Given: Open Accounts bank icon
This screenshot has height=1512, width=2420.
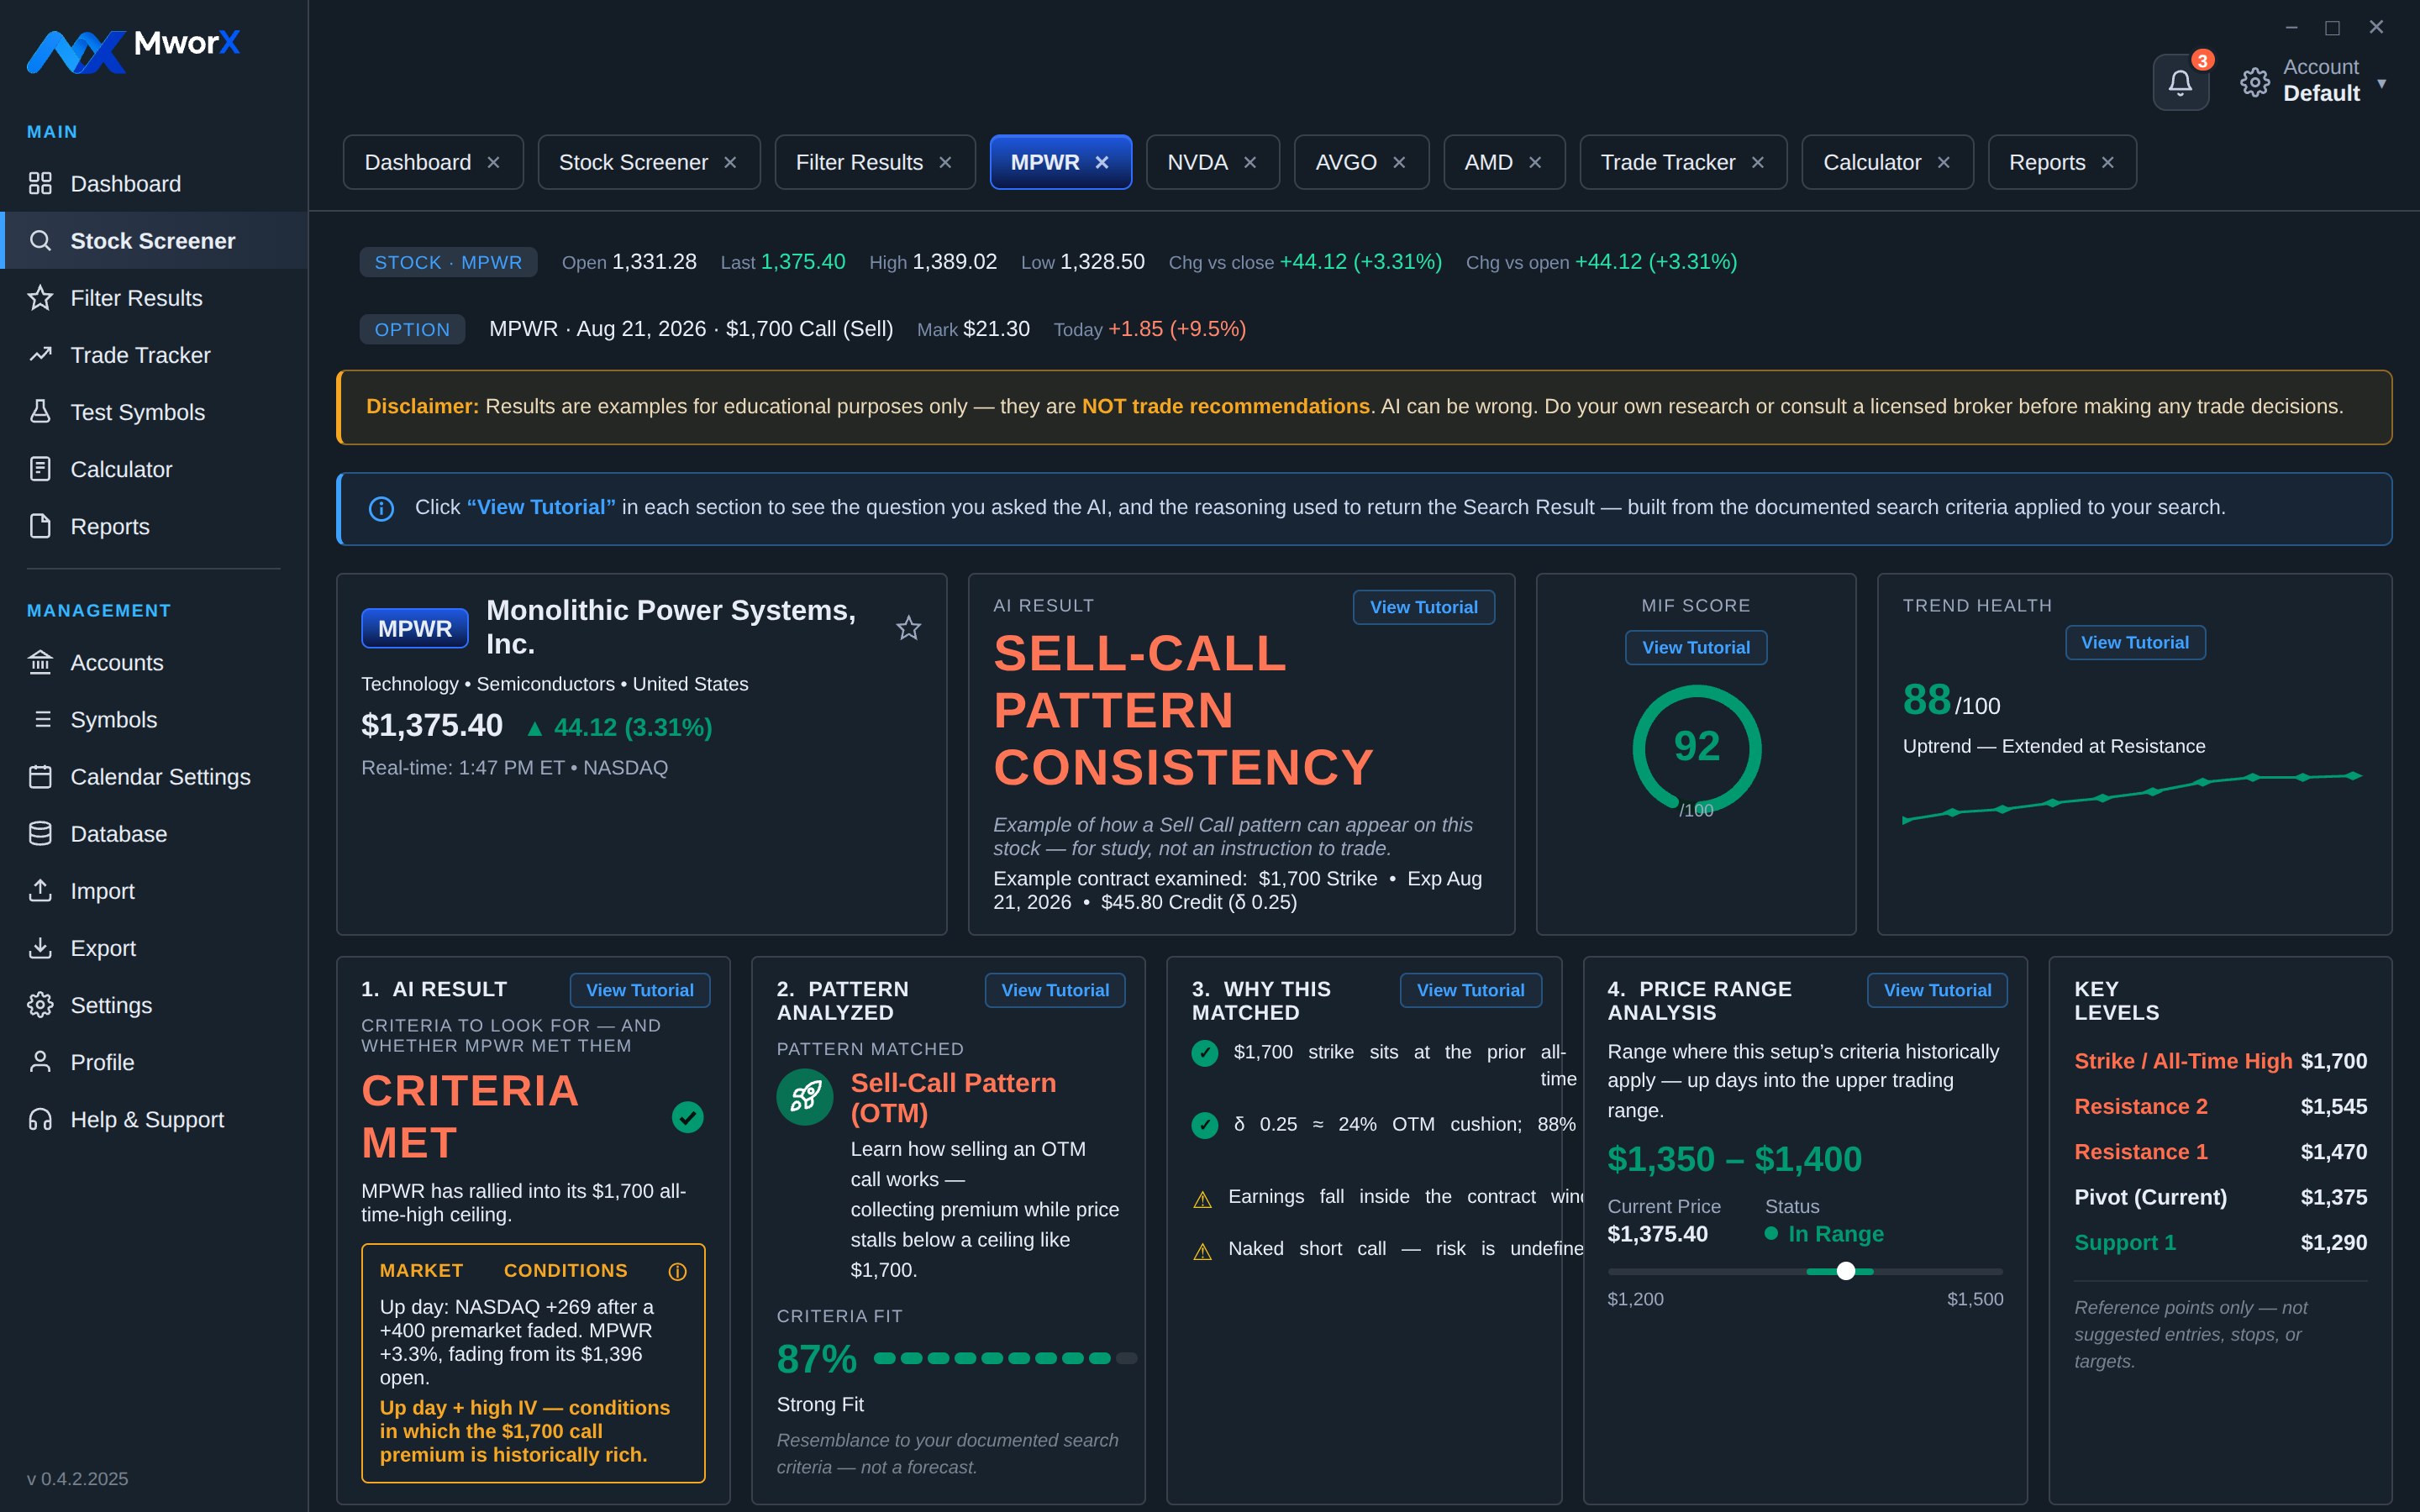Looking at the screenshot, I should tap(40, 662).
